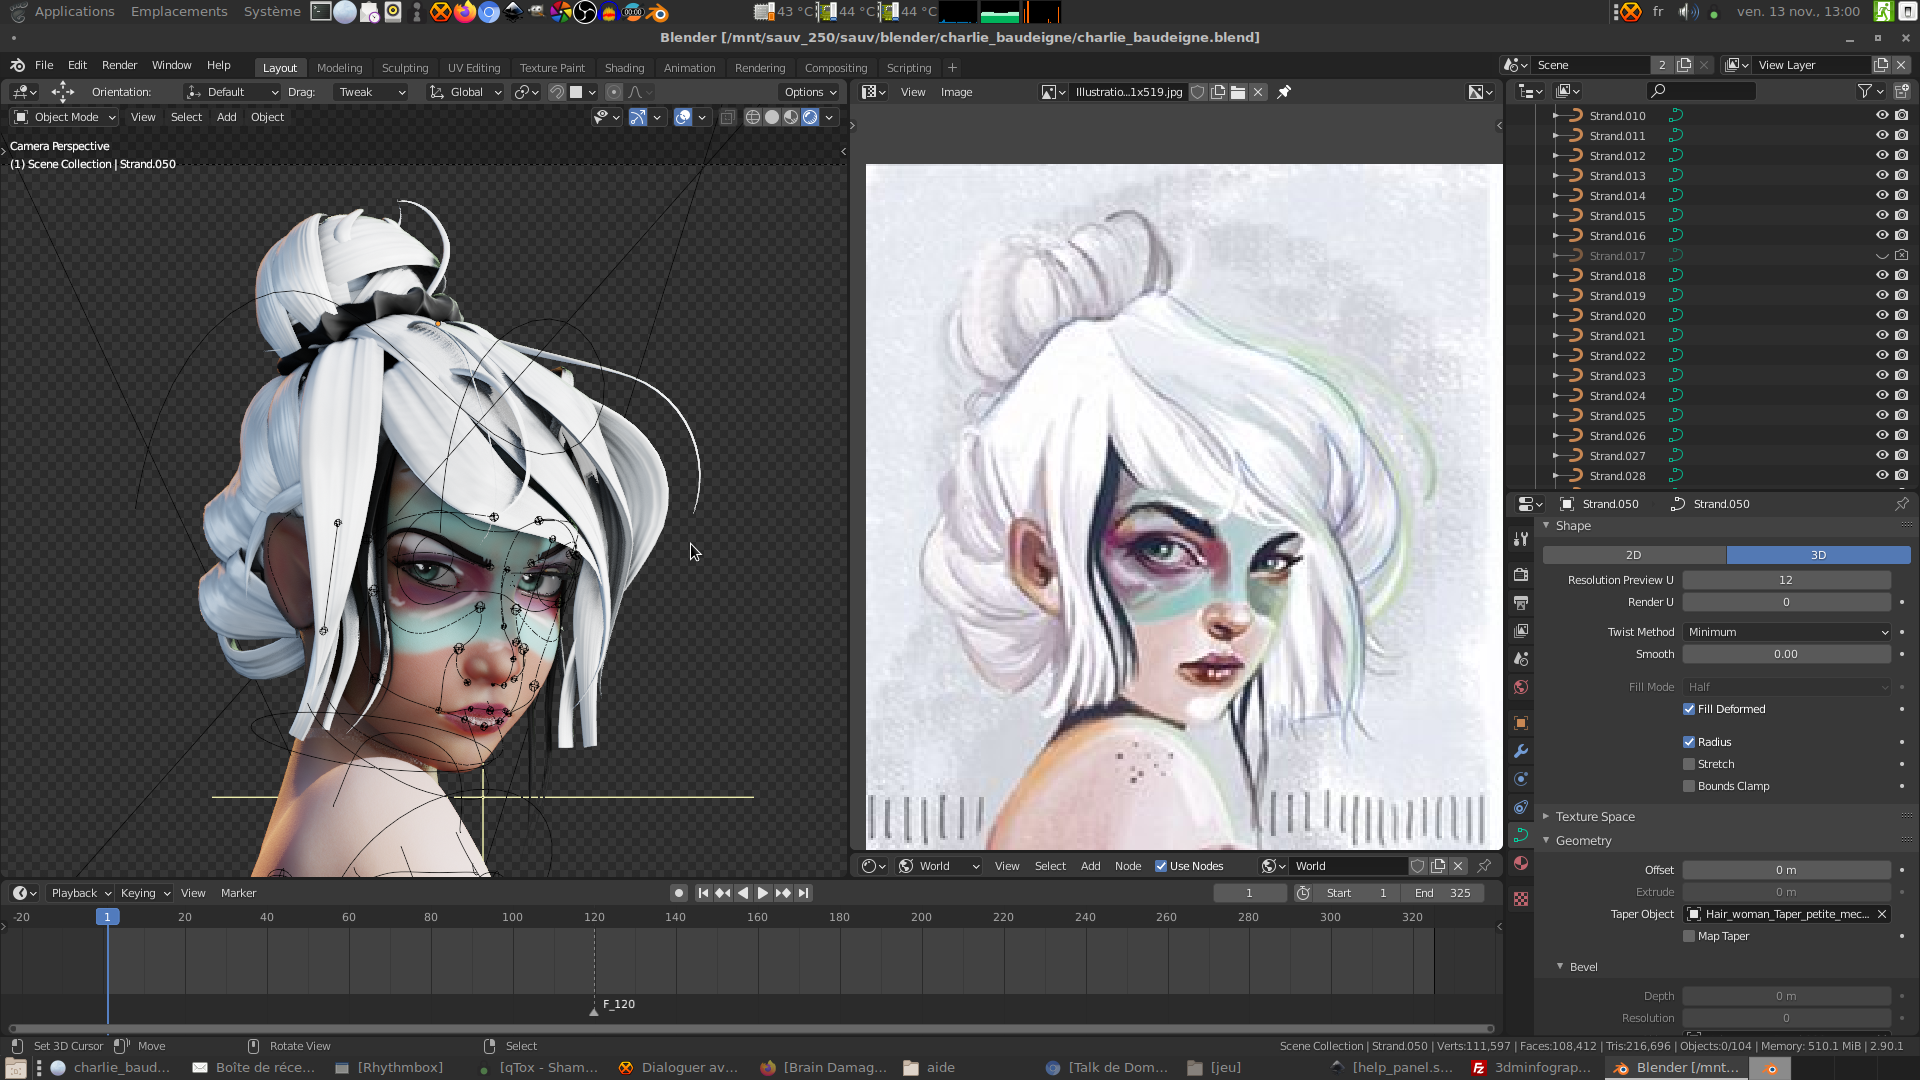Add a new collection in the outliner

coord(1902,91)
